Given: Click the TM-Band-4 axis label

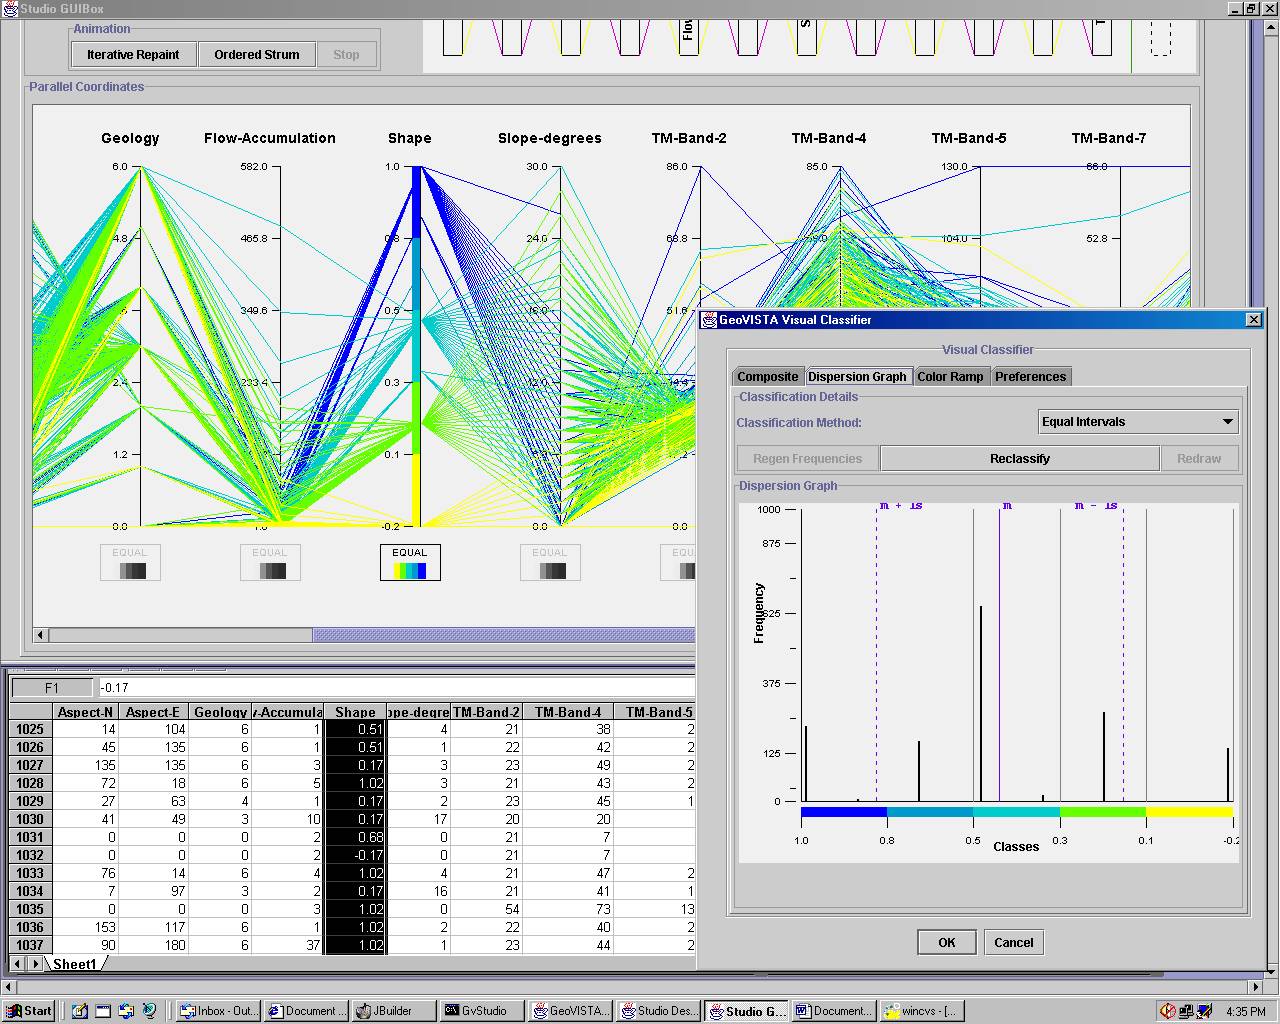Looking at the screenshot, I should [x=829, y=138].
